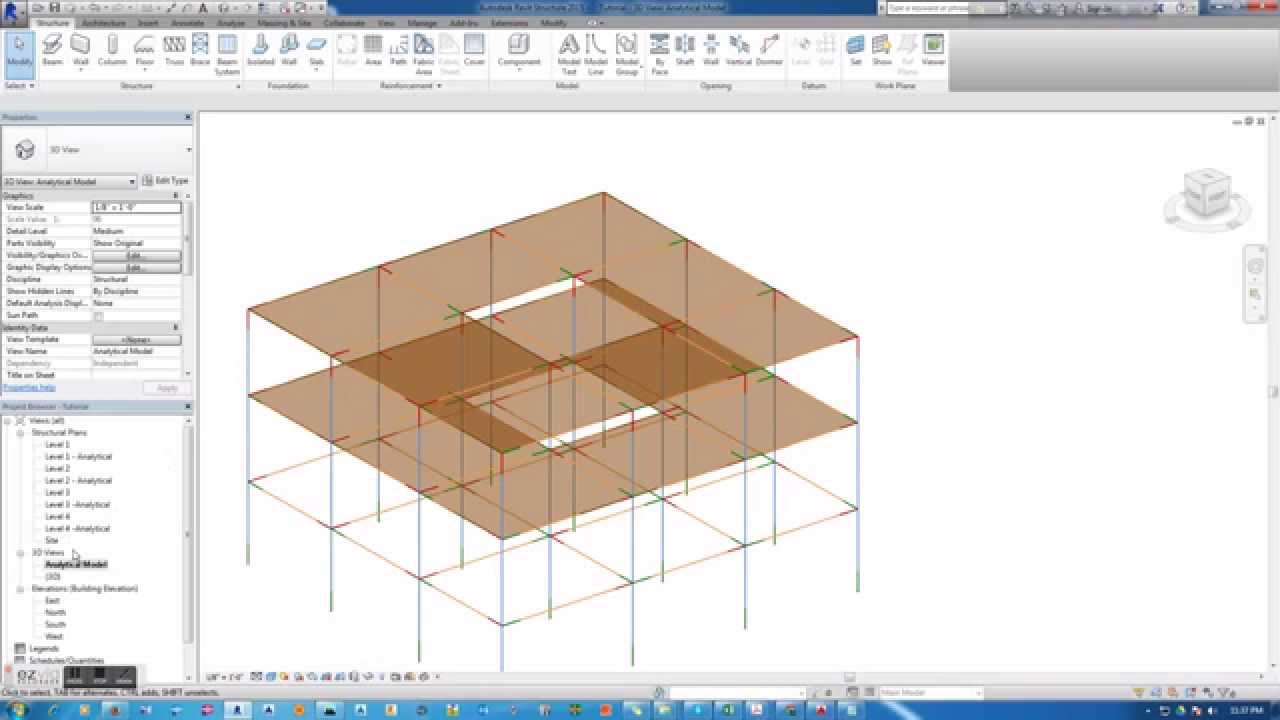Click Apply in the Properties panel
The width and height of the screenshot is (1280, 720).
[x=166, y=387]
